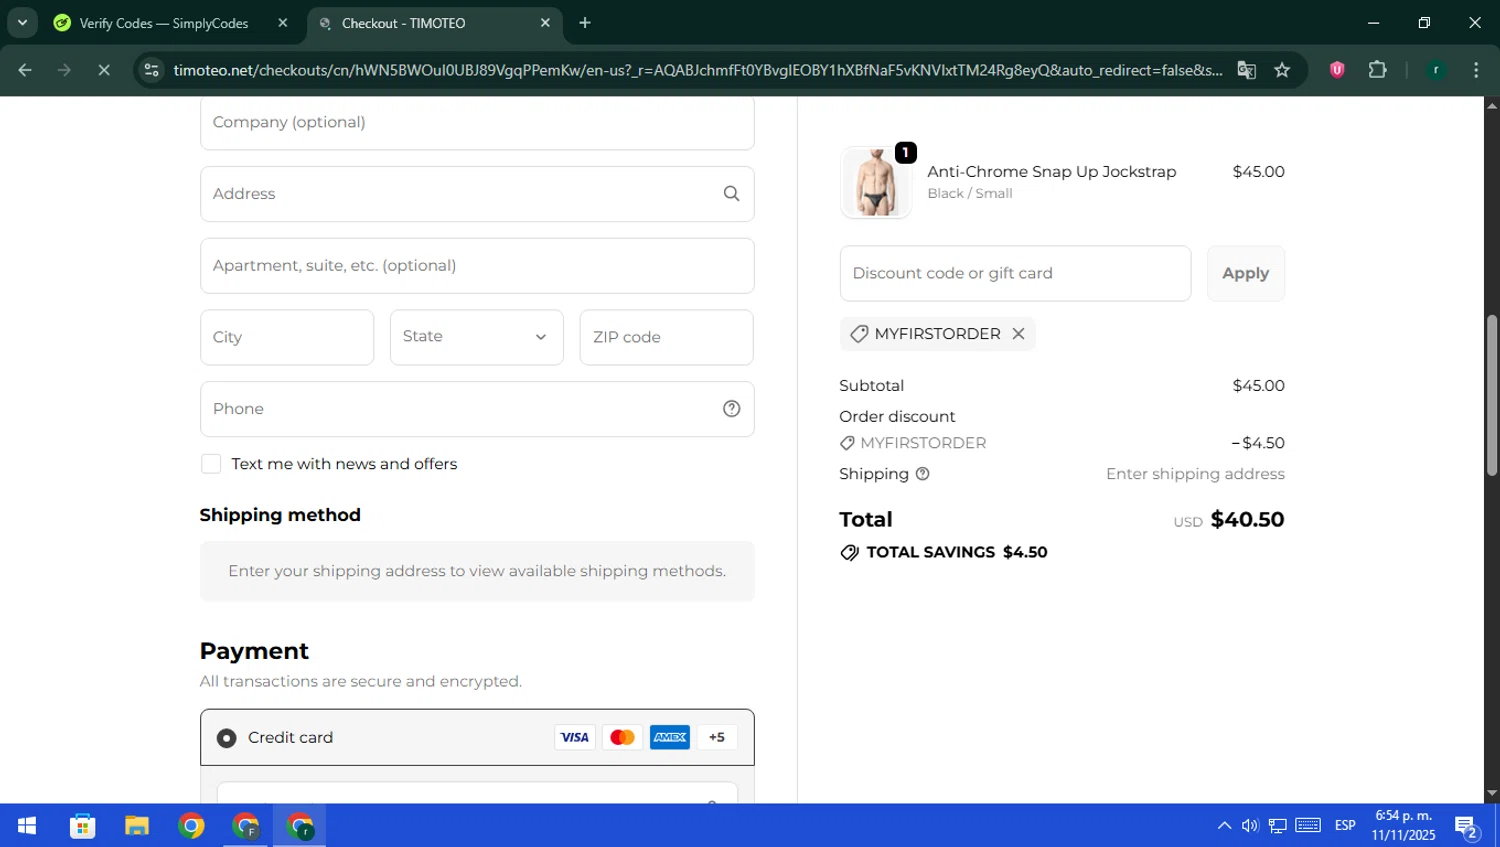The image size is (1500, 847).
Task: Check Text me with news and offers
Action: tap(211, 464)
